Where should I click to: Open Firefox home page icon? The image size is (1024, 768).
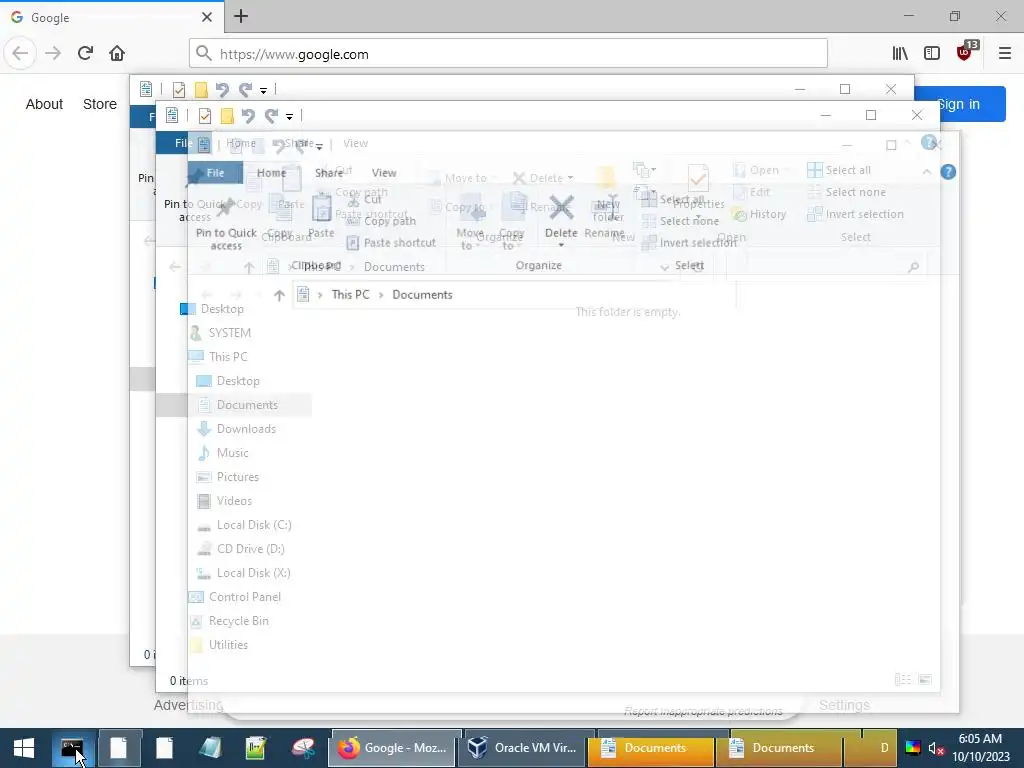pyautogui.click(x=117, y=53)
